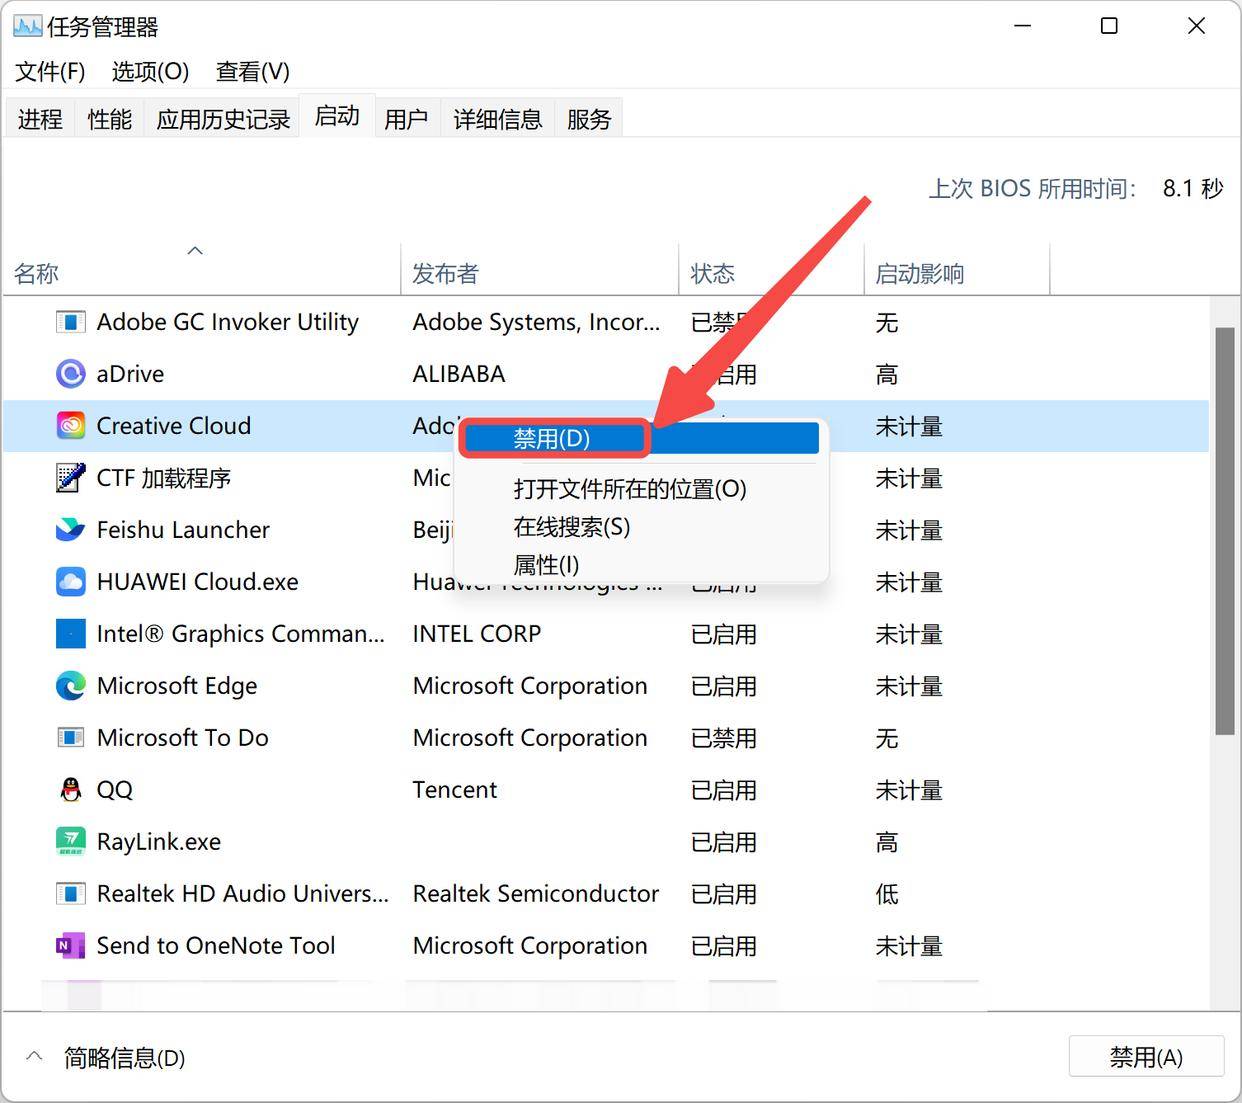1242x1103 pixels.
Task: Click the Microsoft To Do icon
Action: 70,738
